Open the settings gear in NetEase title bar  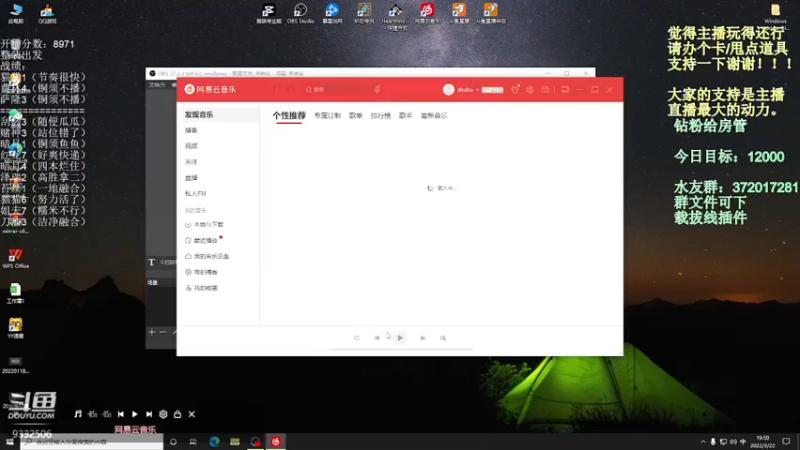(530, 89)
